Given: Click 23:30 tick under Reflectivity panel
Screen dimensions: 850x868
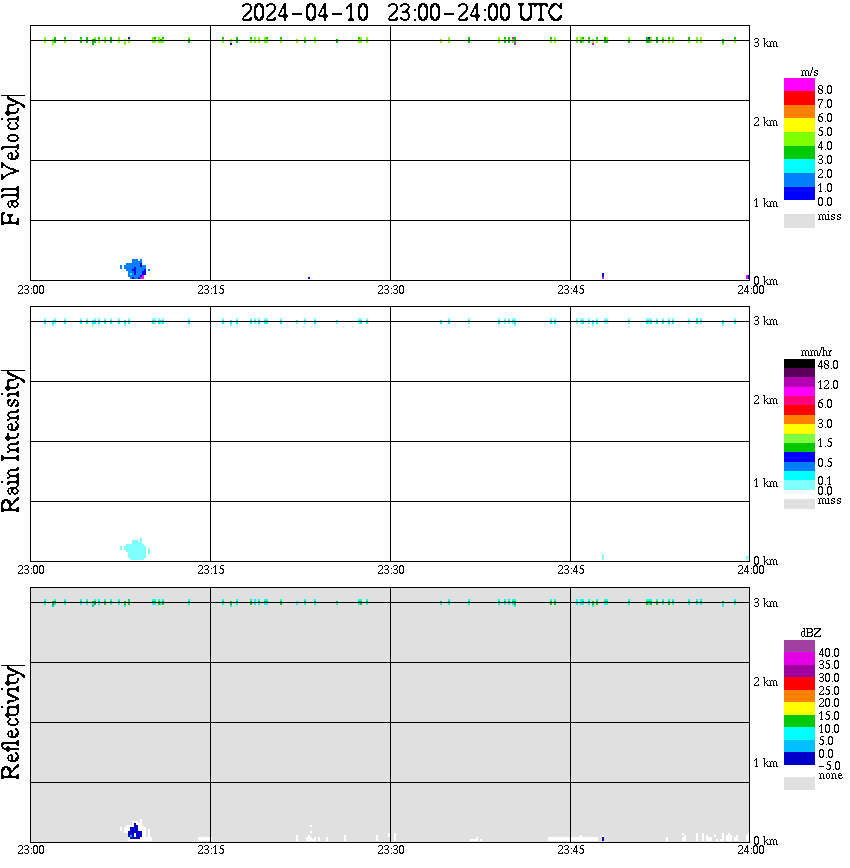Looking at the screenshot, I should click(391, 850).
